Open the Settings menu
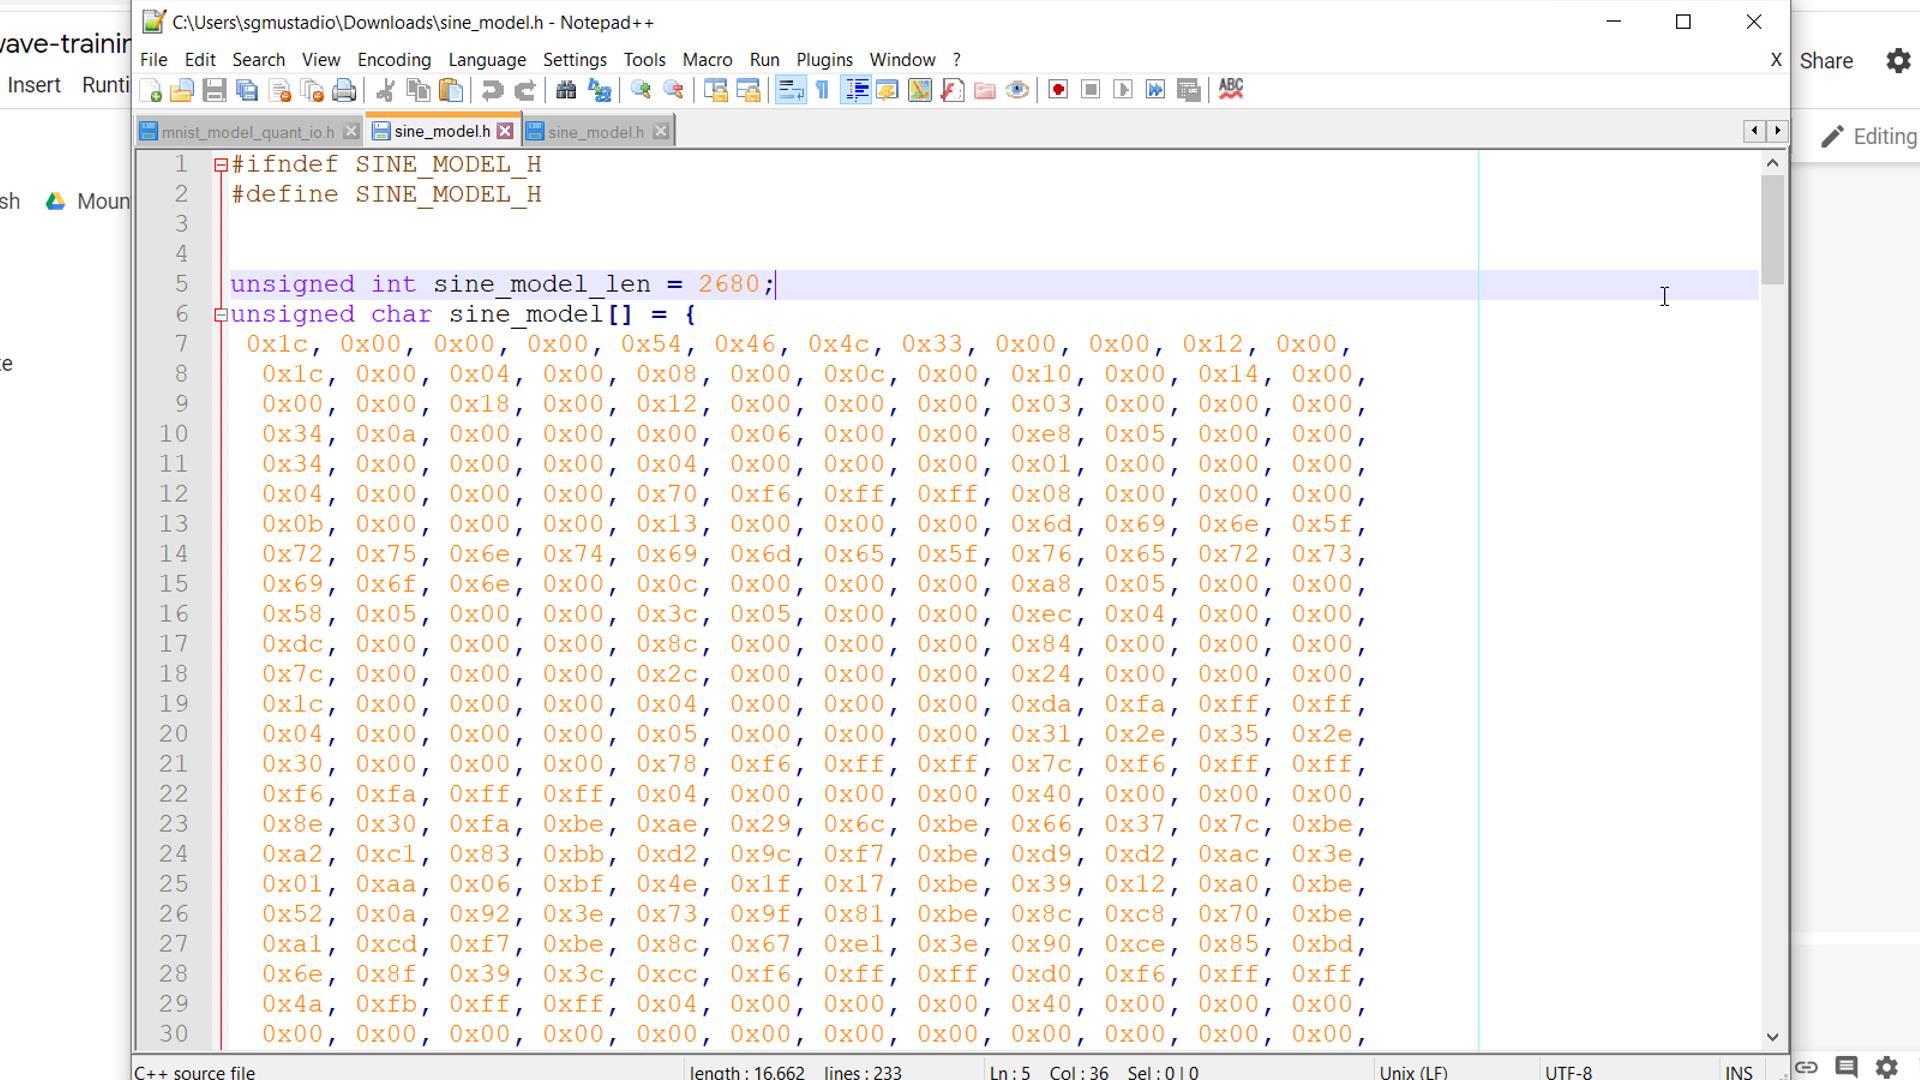Viewport: 1920px width, 1080px height. 575,60
